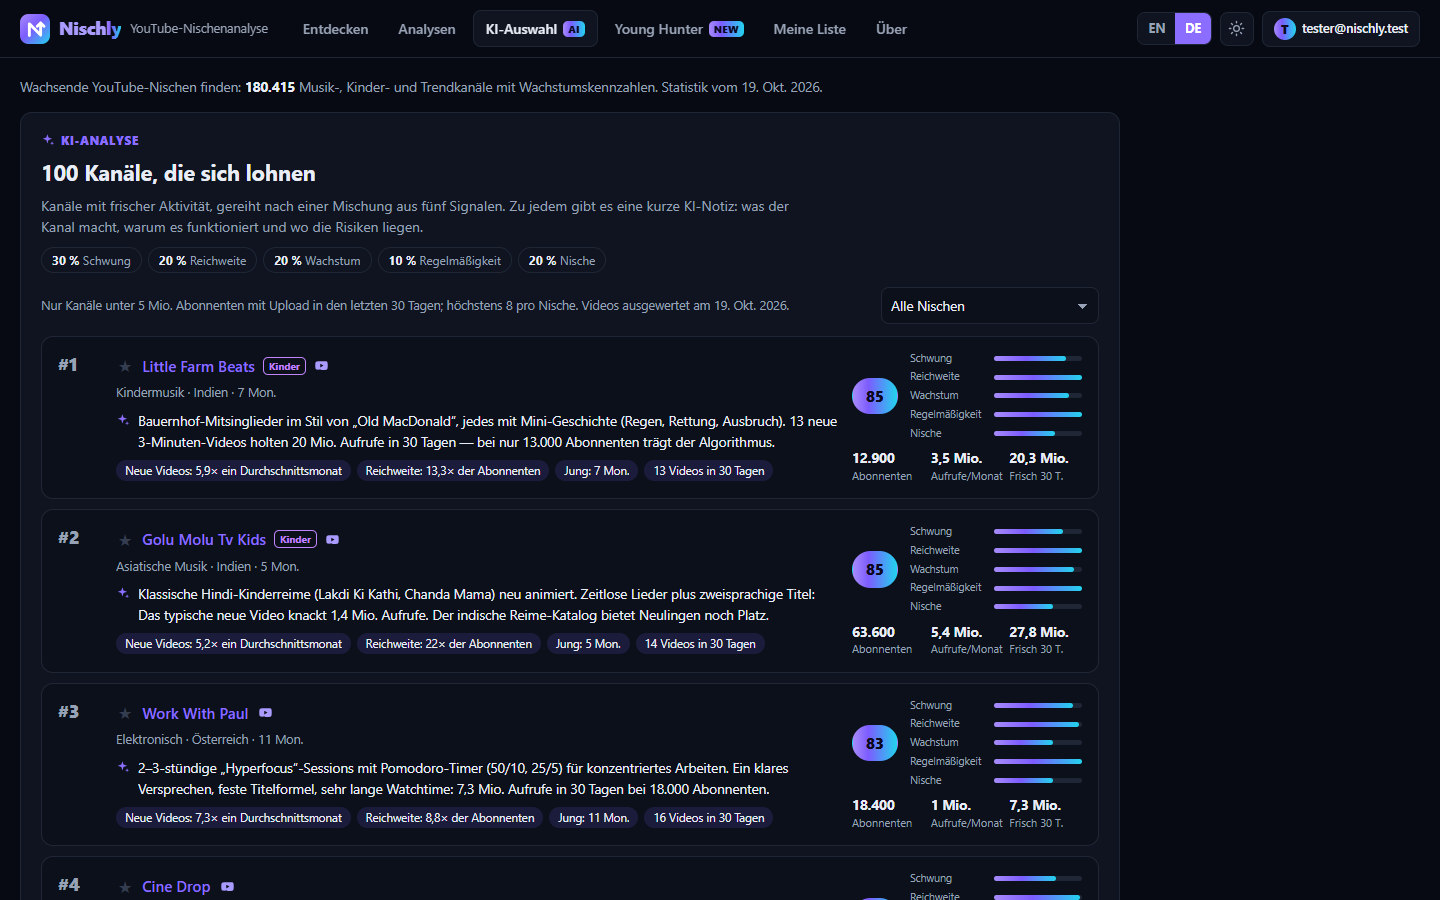Open the tester@nischly.test account menu

pos(1340,29)
